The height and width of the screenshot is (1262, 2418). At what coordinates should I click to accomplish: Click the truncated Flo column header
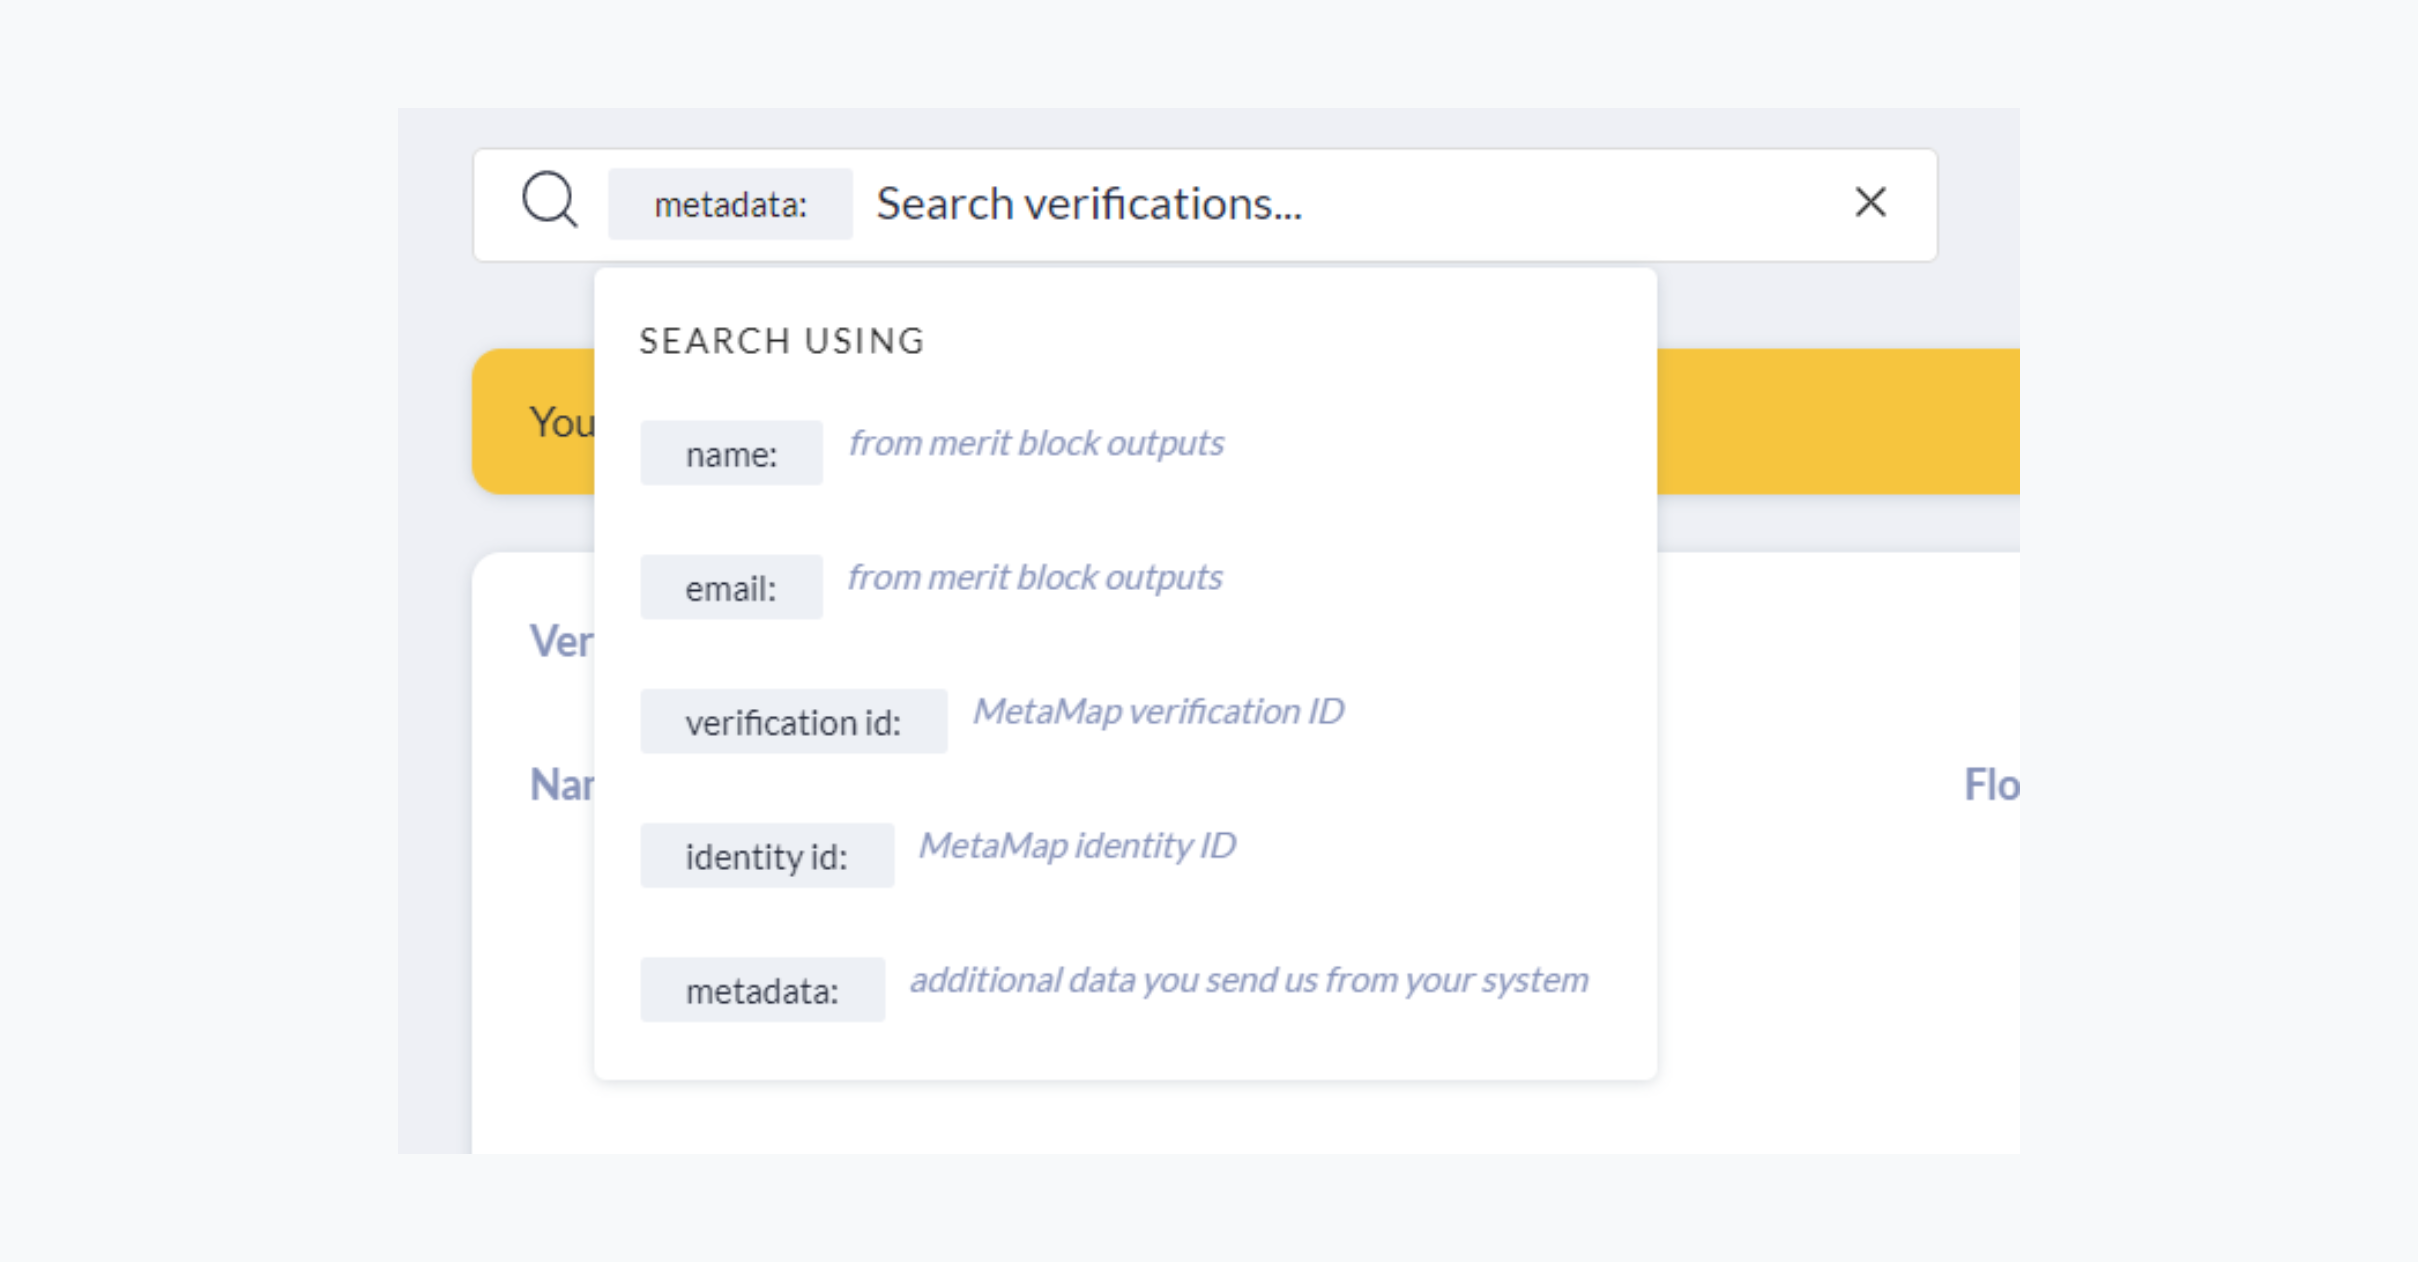click(x=1990, y=785)
